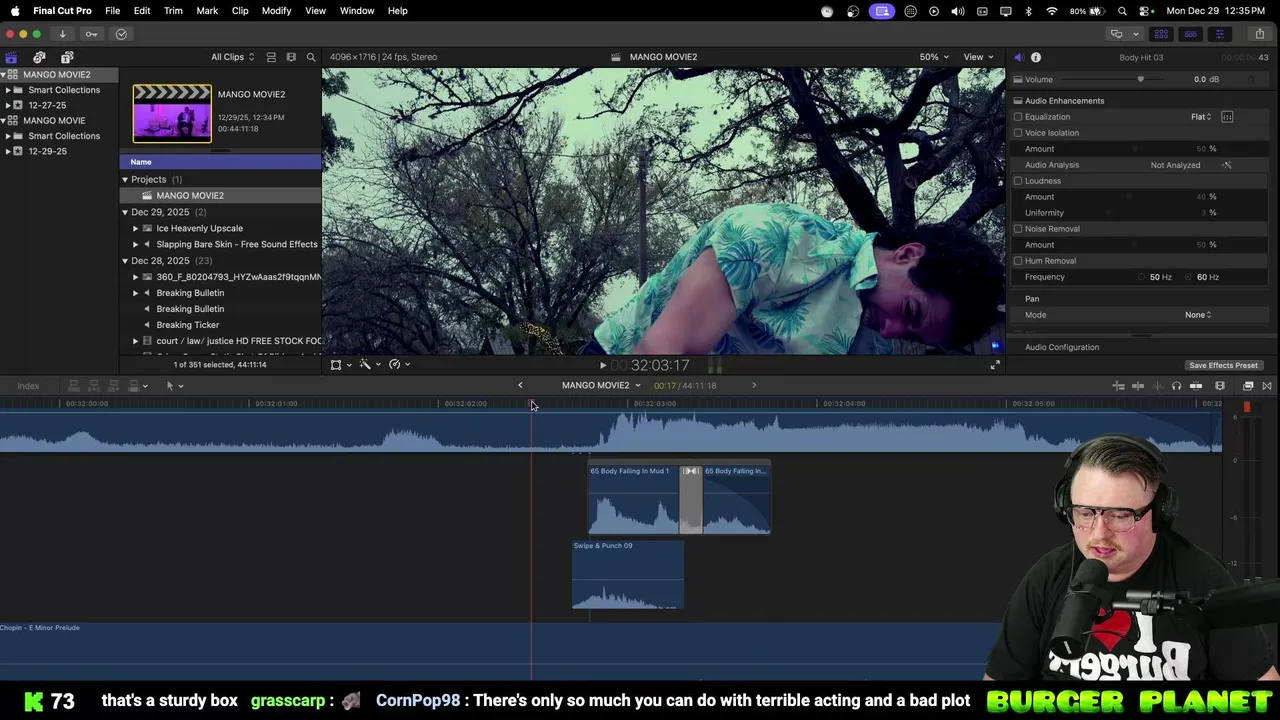
Task: Toggle the Inspector panel visibility button
Action: [x=1219, y=34]
